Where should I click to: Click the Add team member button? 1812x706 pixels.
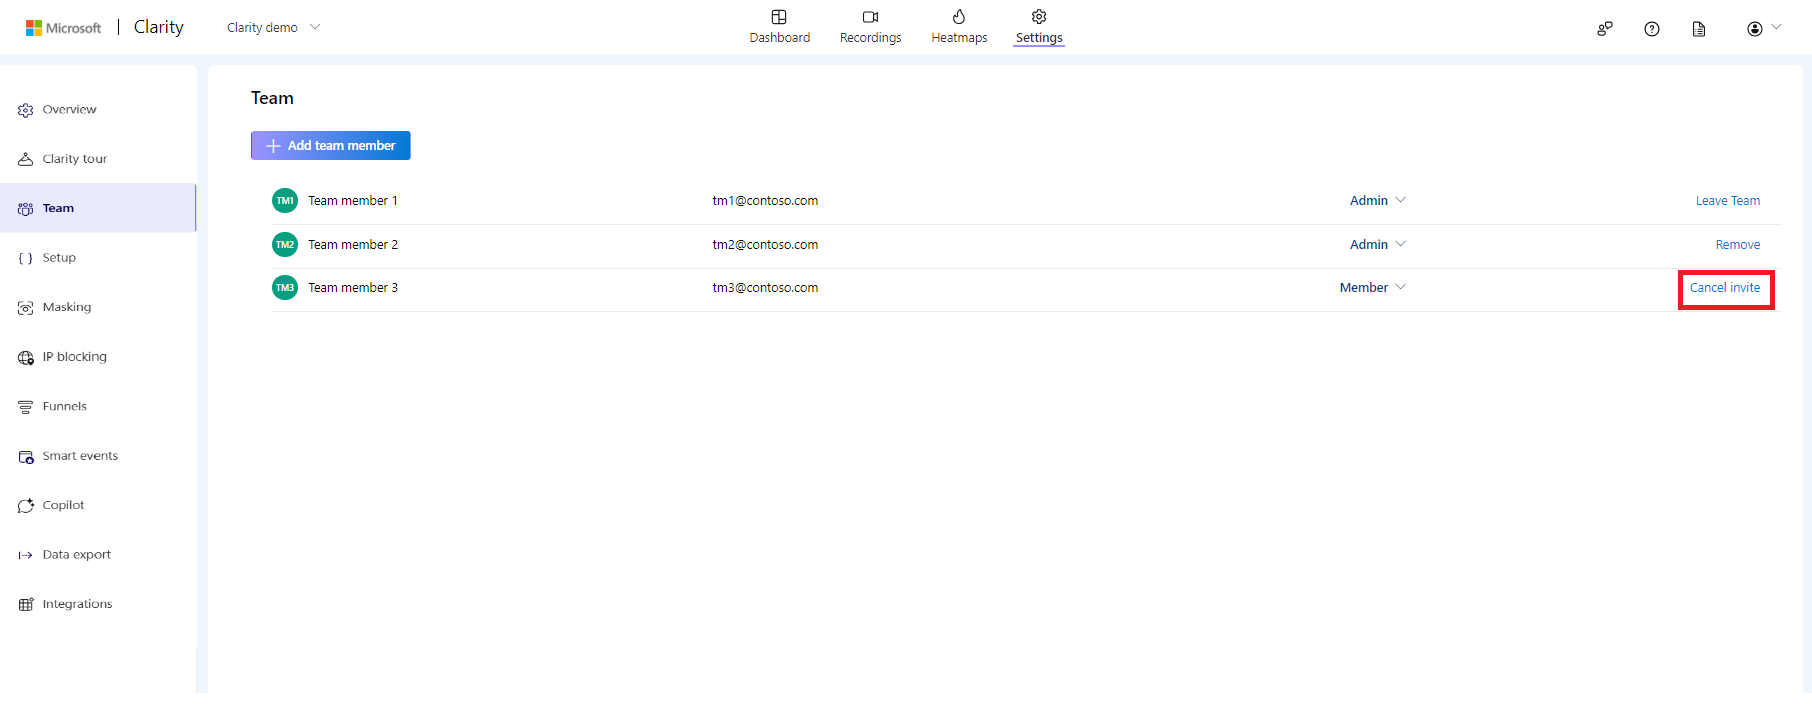tap(331, 145)
